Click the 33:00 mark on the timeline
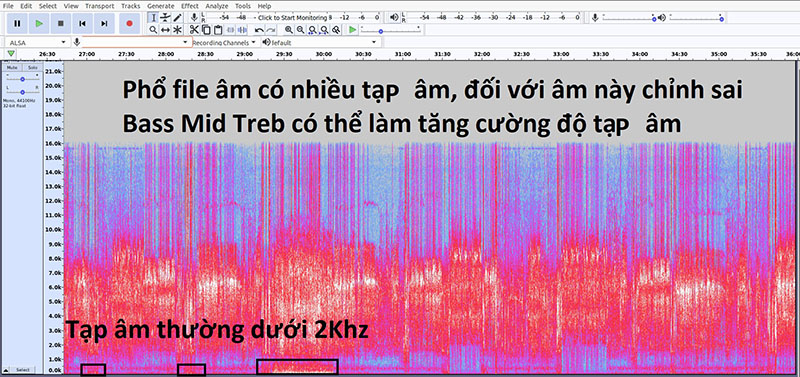 click(x=561, y=54)
